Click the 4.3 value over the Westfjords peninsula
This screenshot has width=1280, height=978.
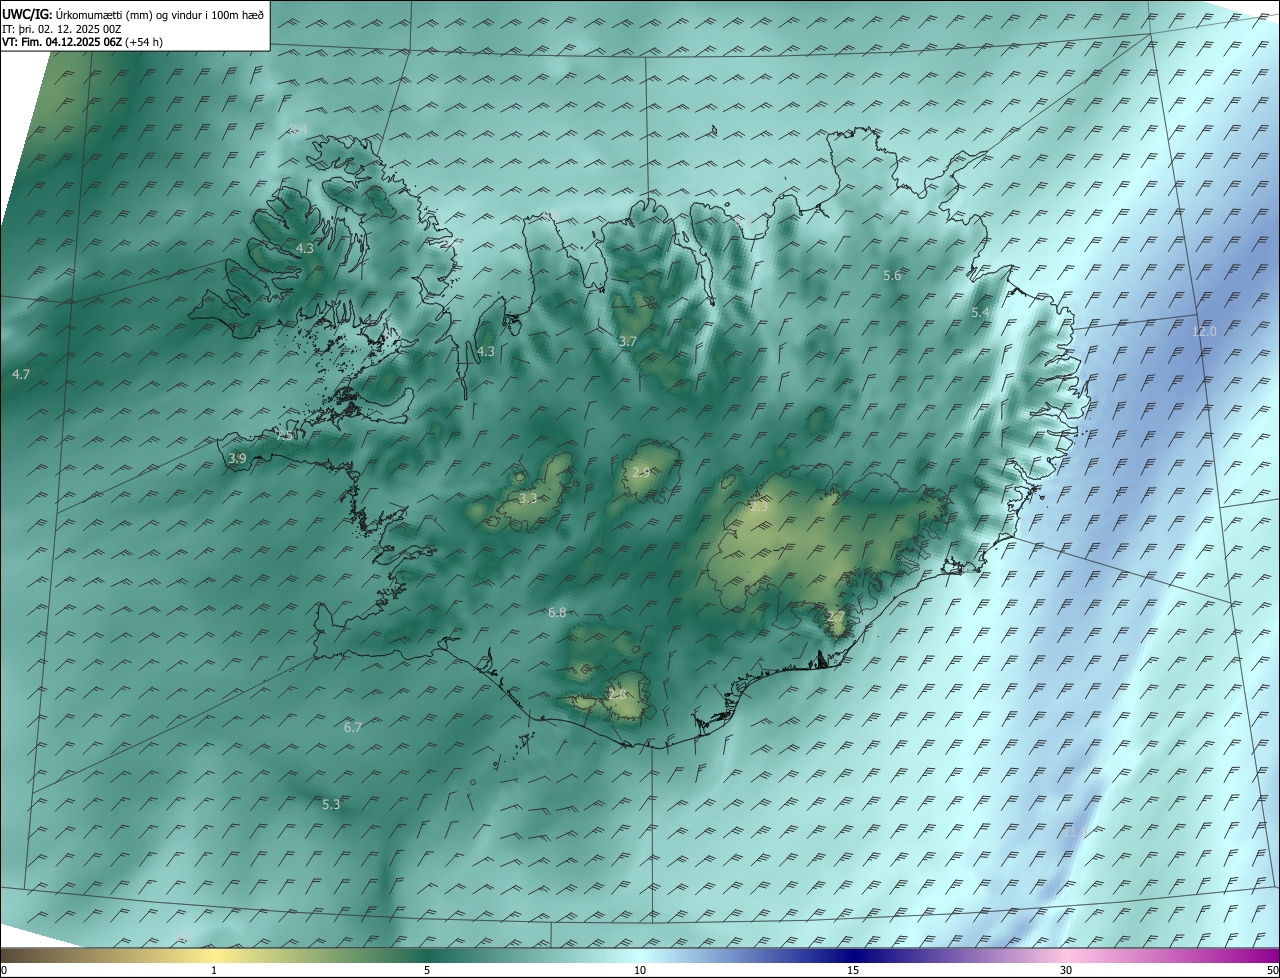(305, 248)
